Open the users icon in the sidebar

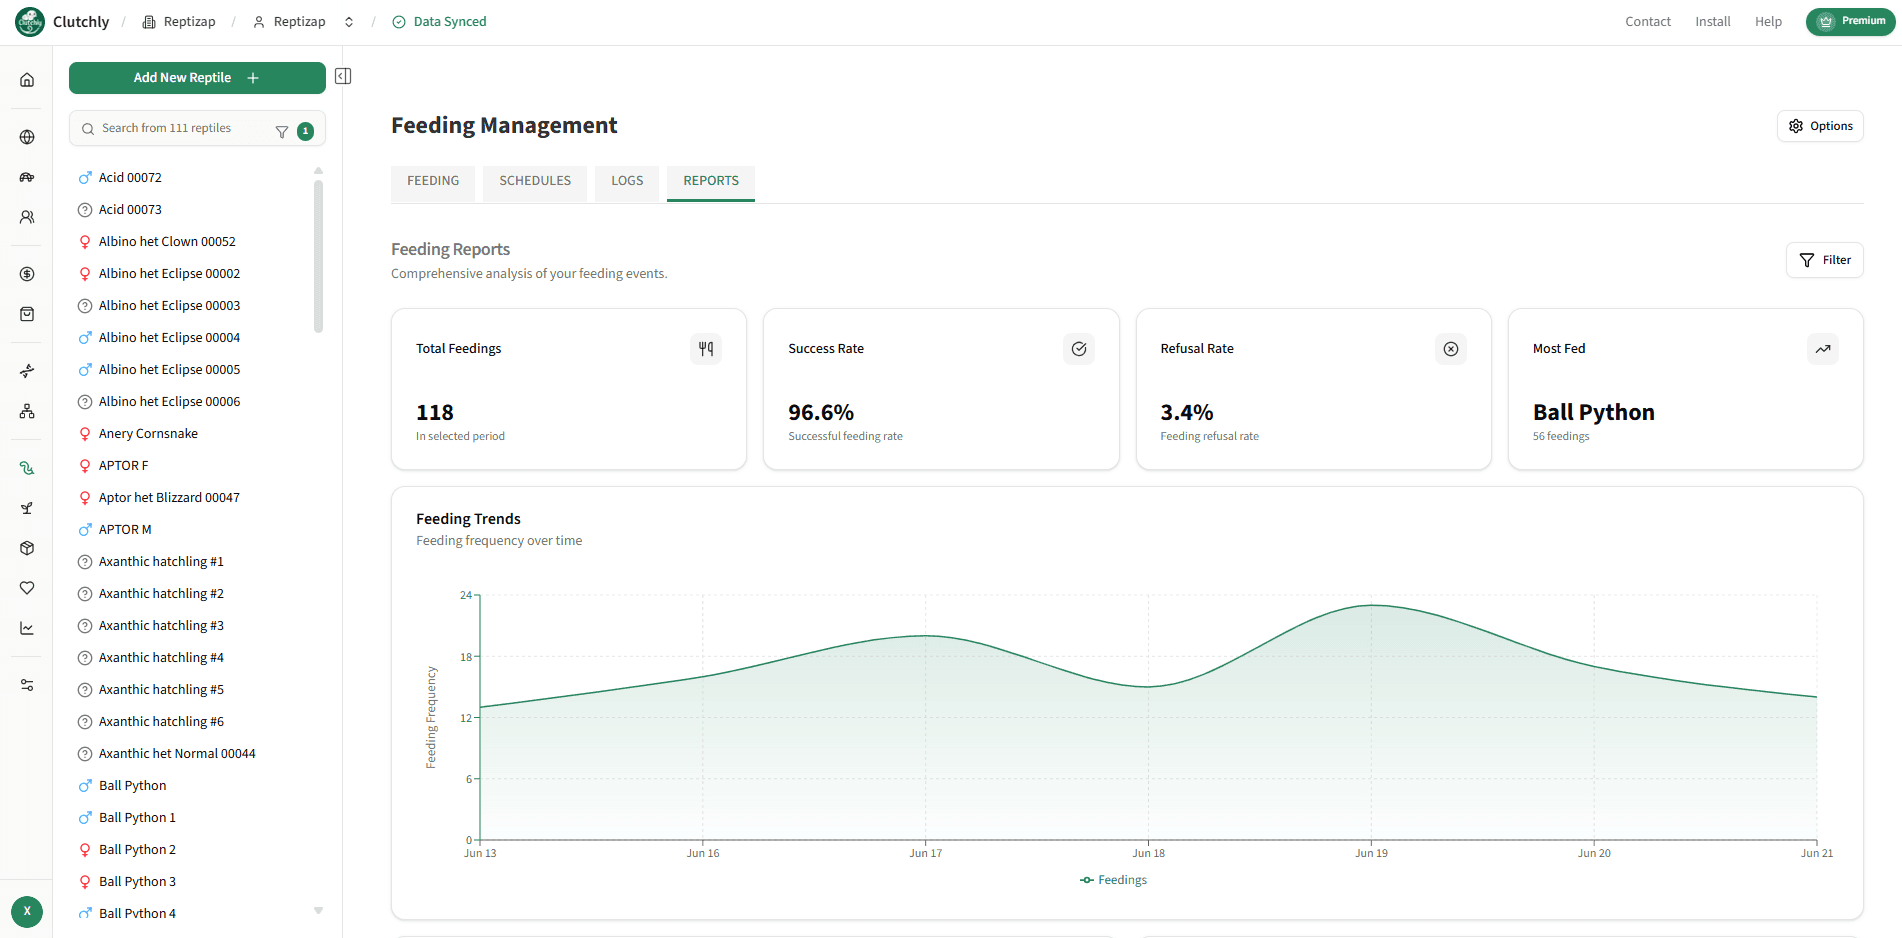(27, 217)
